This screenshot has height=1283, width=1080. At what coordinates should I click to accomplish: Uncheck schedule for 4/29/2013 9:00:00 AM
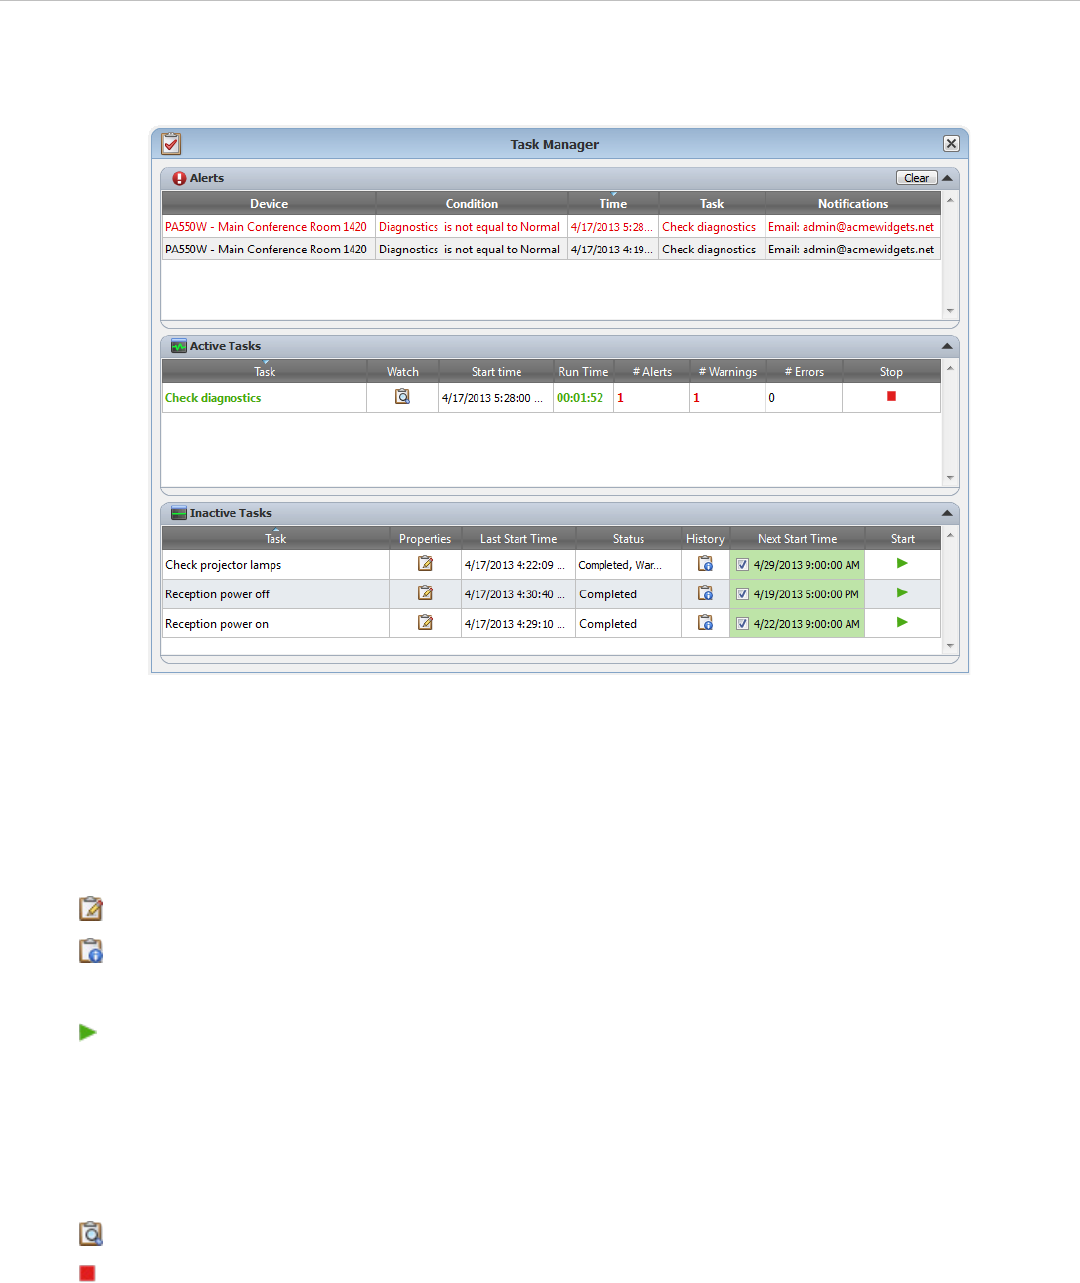(x=742, y=565)
